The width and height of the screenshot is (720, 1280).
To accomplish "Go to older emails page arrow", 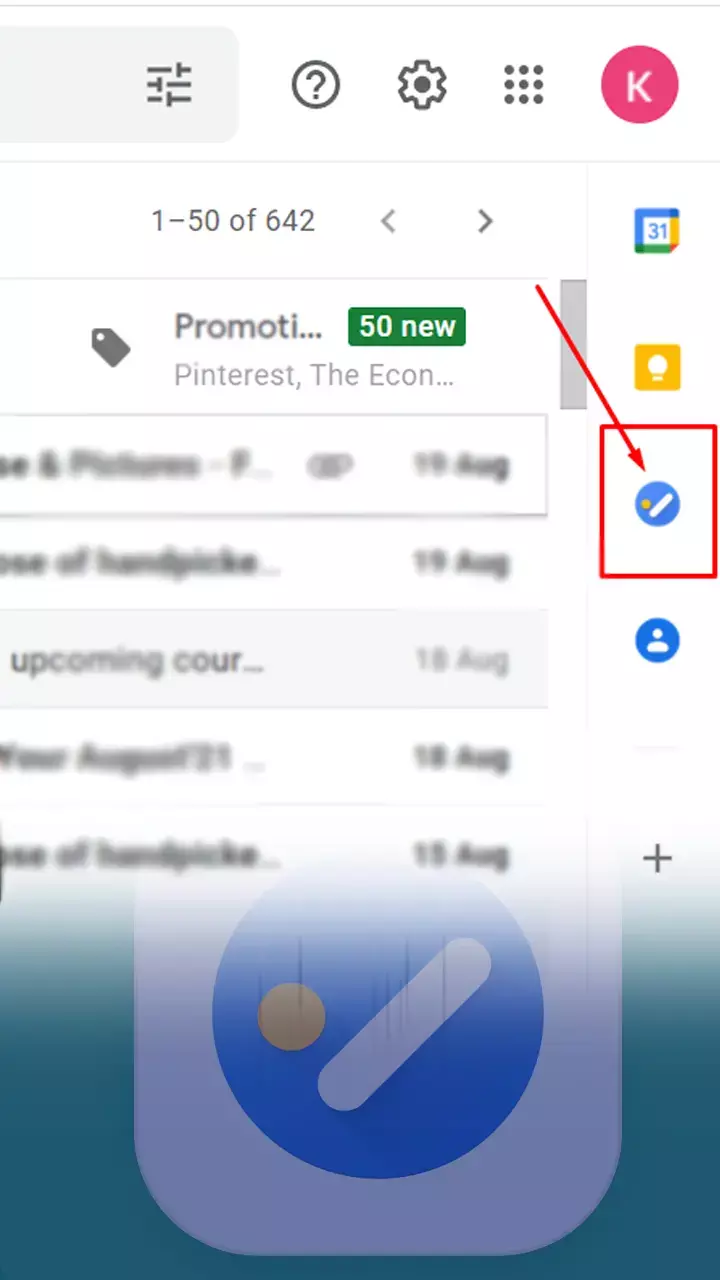I will click(x=485, y=221).
